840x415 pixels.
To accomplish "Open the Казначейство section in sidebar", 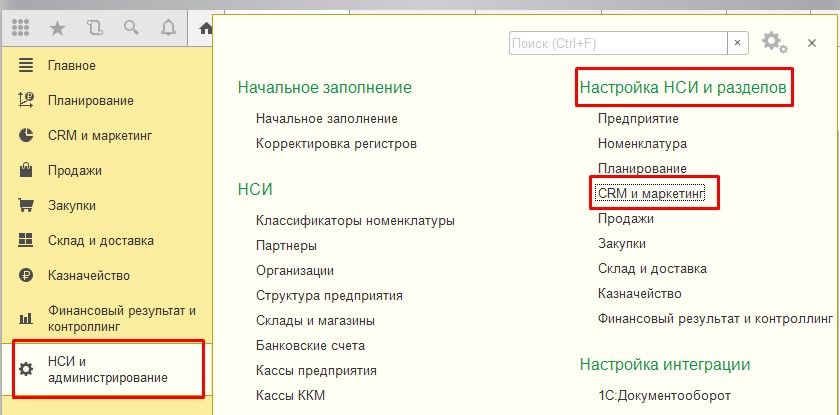I will coord(89,276).
